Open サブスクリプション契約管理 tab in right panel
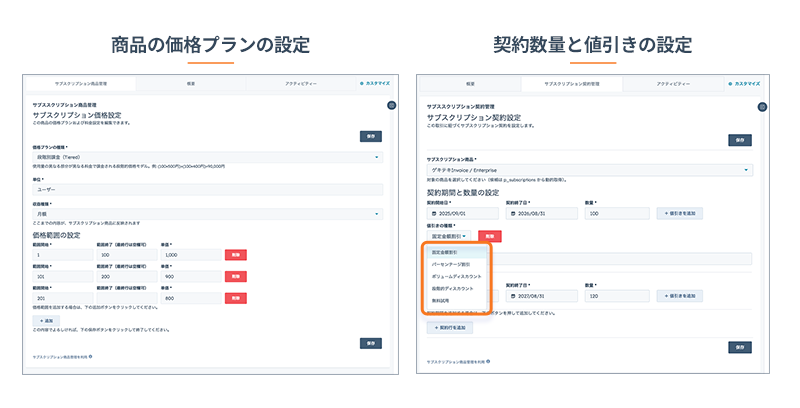This screenshot has width=800, height=408. (573, 84)
